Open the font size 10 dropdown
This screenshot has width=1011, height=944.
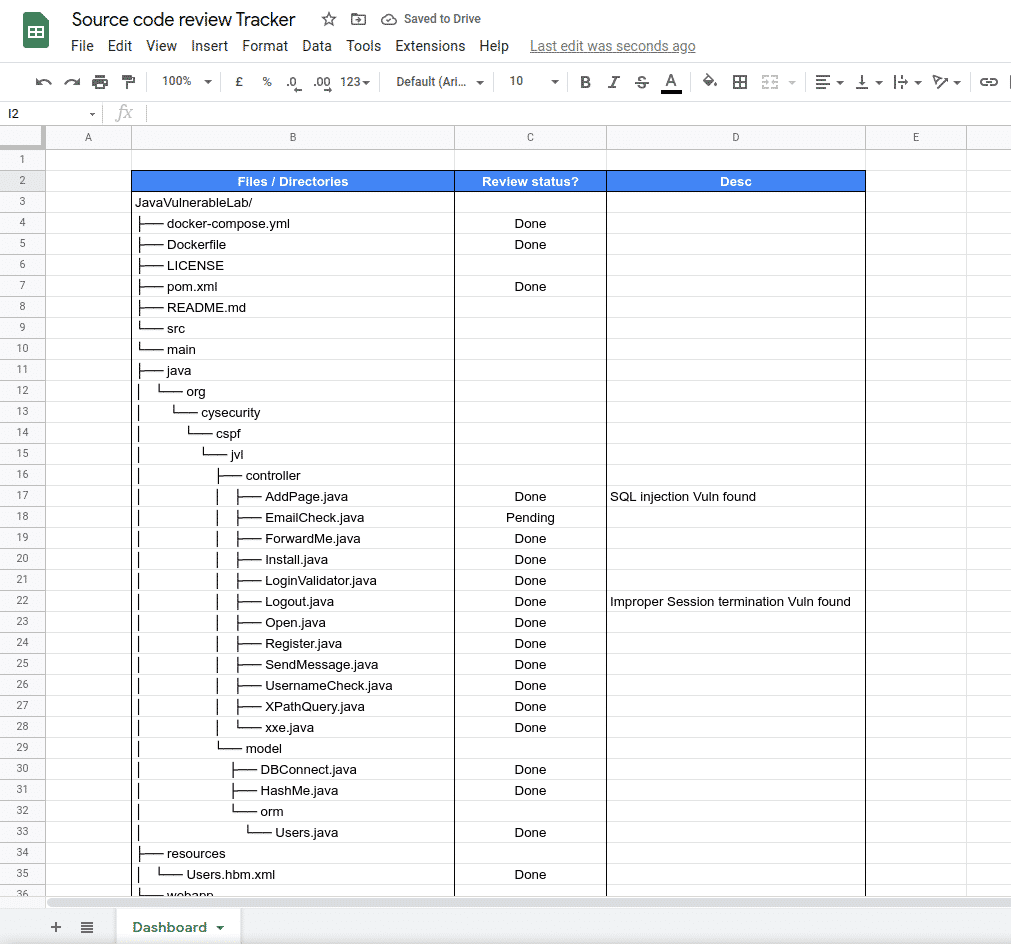pos(534,81)
